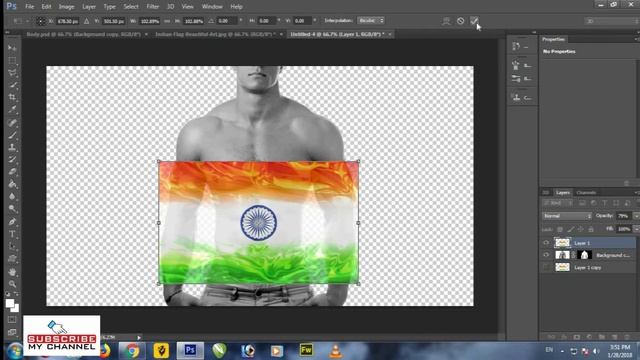Select the Hand tool
The width and height of the screenshot is (640, 360).
tap(12, 272)
